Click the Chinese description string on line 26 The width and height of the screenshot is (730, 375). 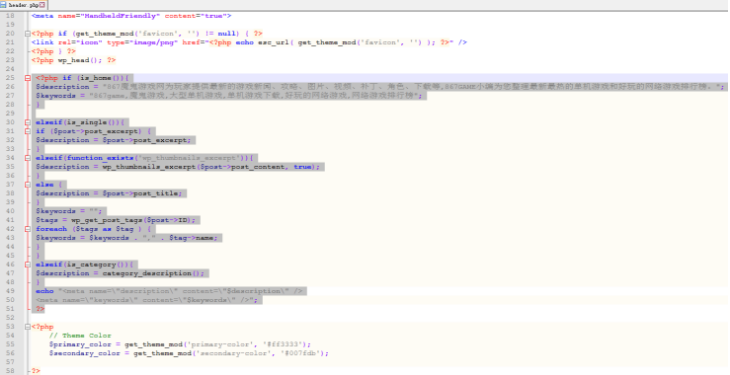click(410, 87)
